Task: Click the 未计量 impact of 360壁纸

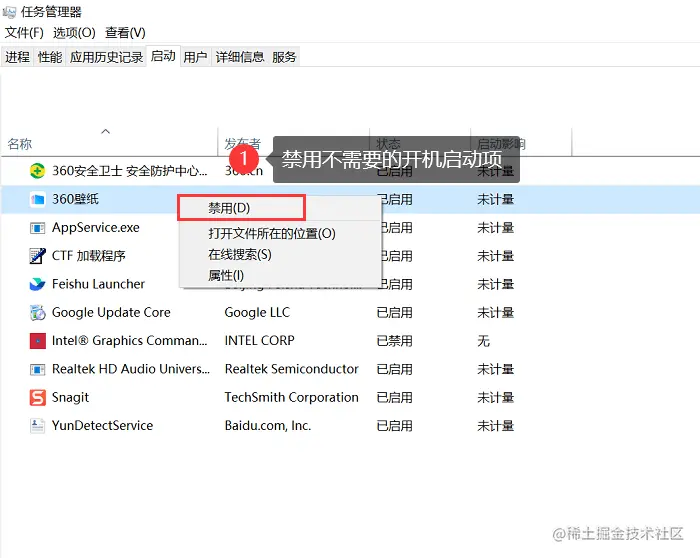Action: pyautogui.click(x=496, y=199)
